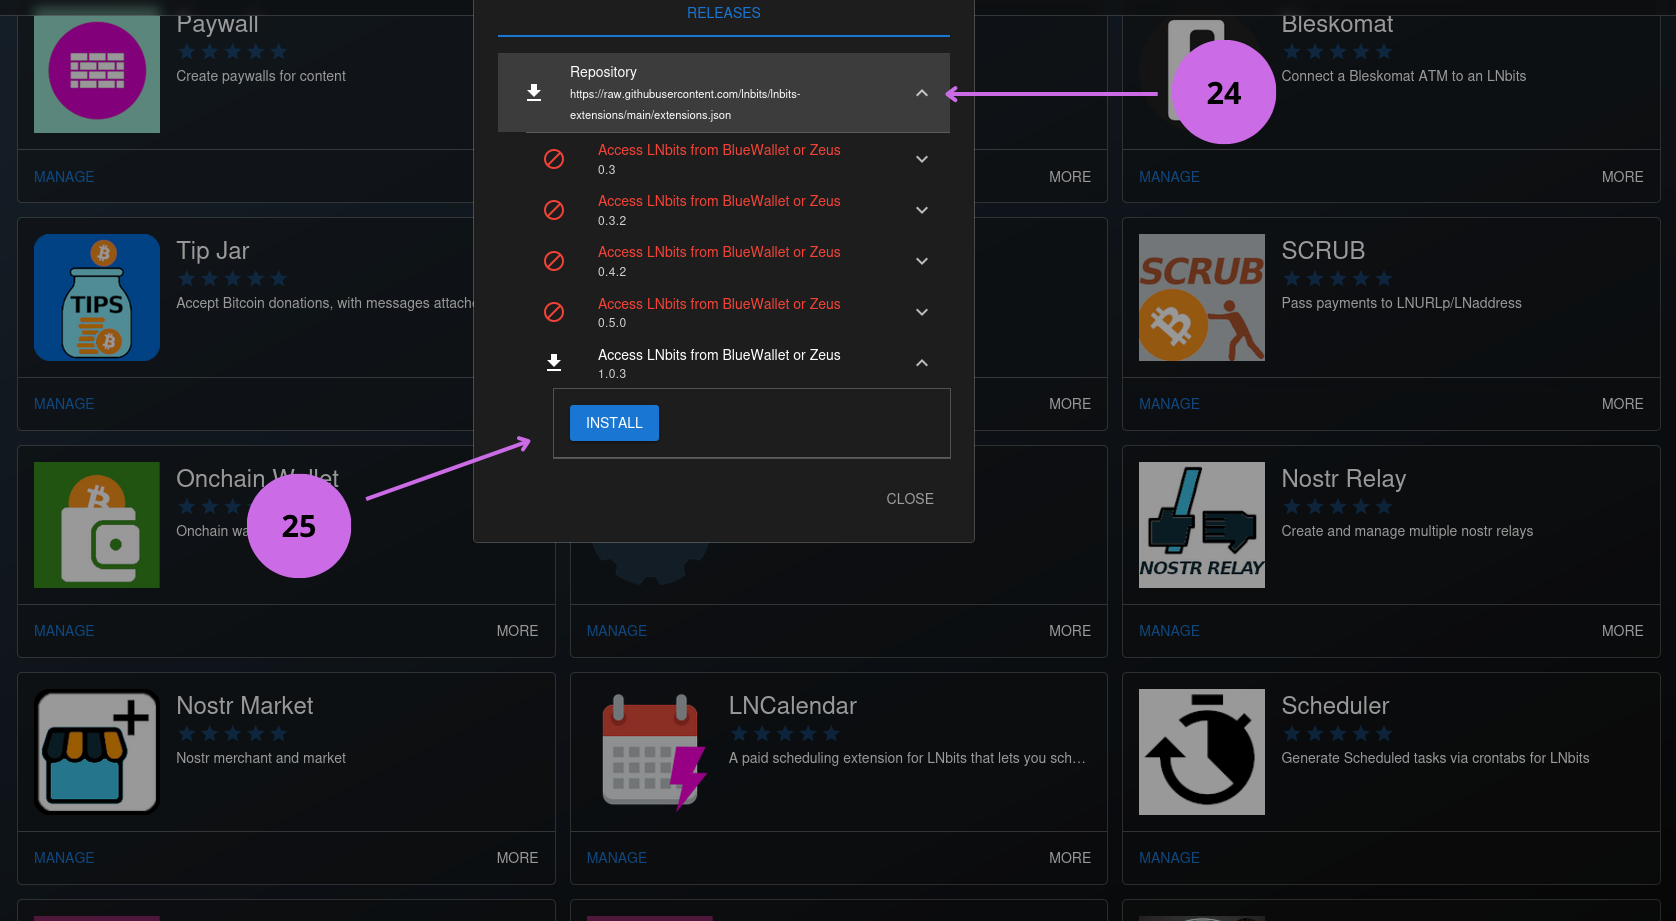1676x921 pixels.
Task: Click the 'LNCalendar' card title
Action: click(793, 706)
